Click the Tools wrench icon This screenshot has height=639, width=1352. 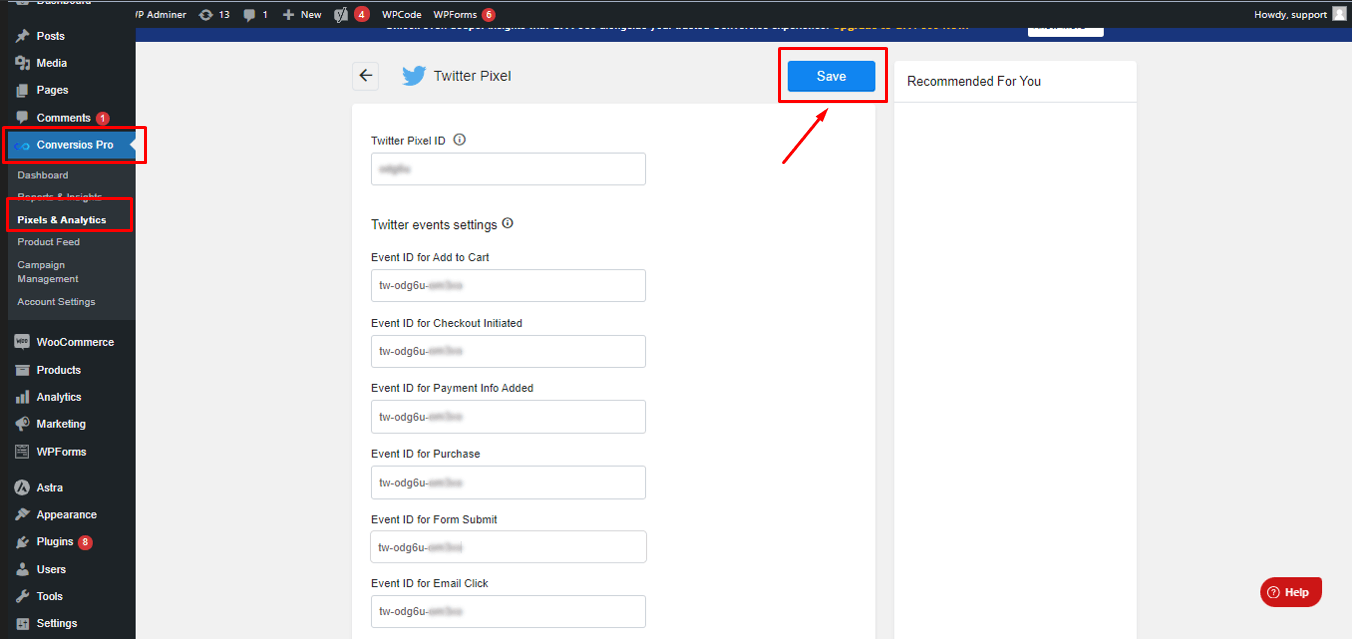(22, 596)
